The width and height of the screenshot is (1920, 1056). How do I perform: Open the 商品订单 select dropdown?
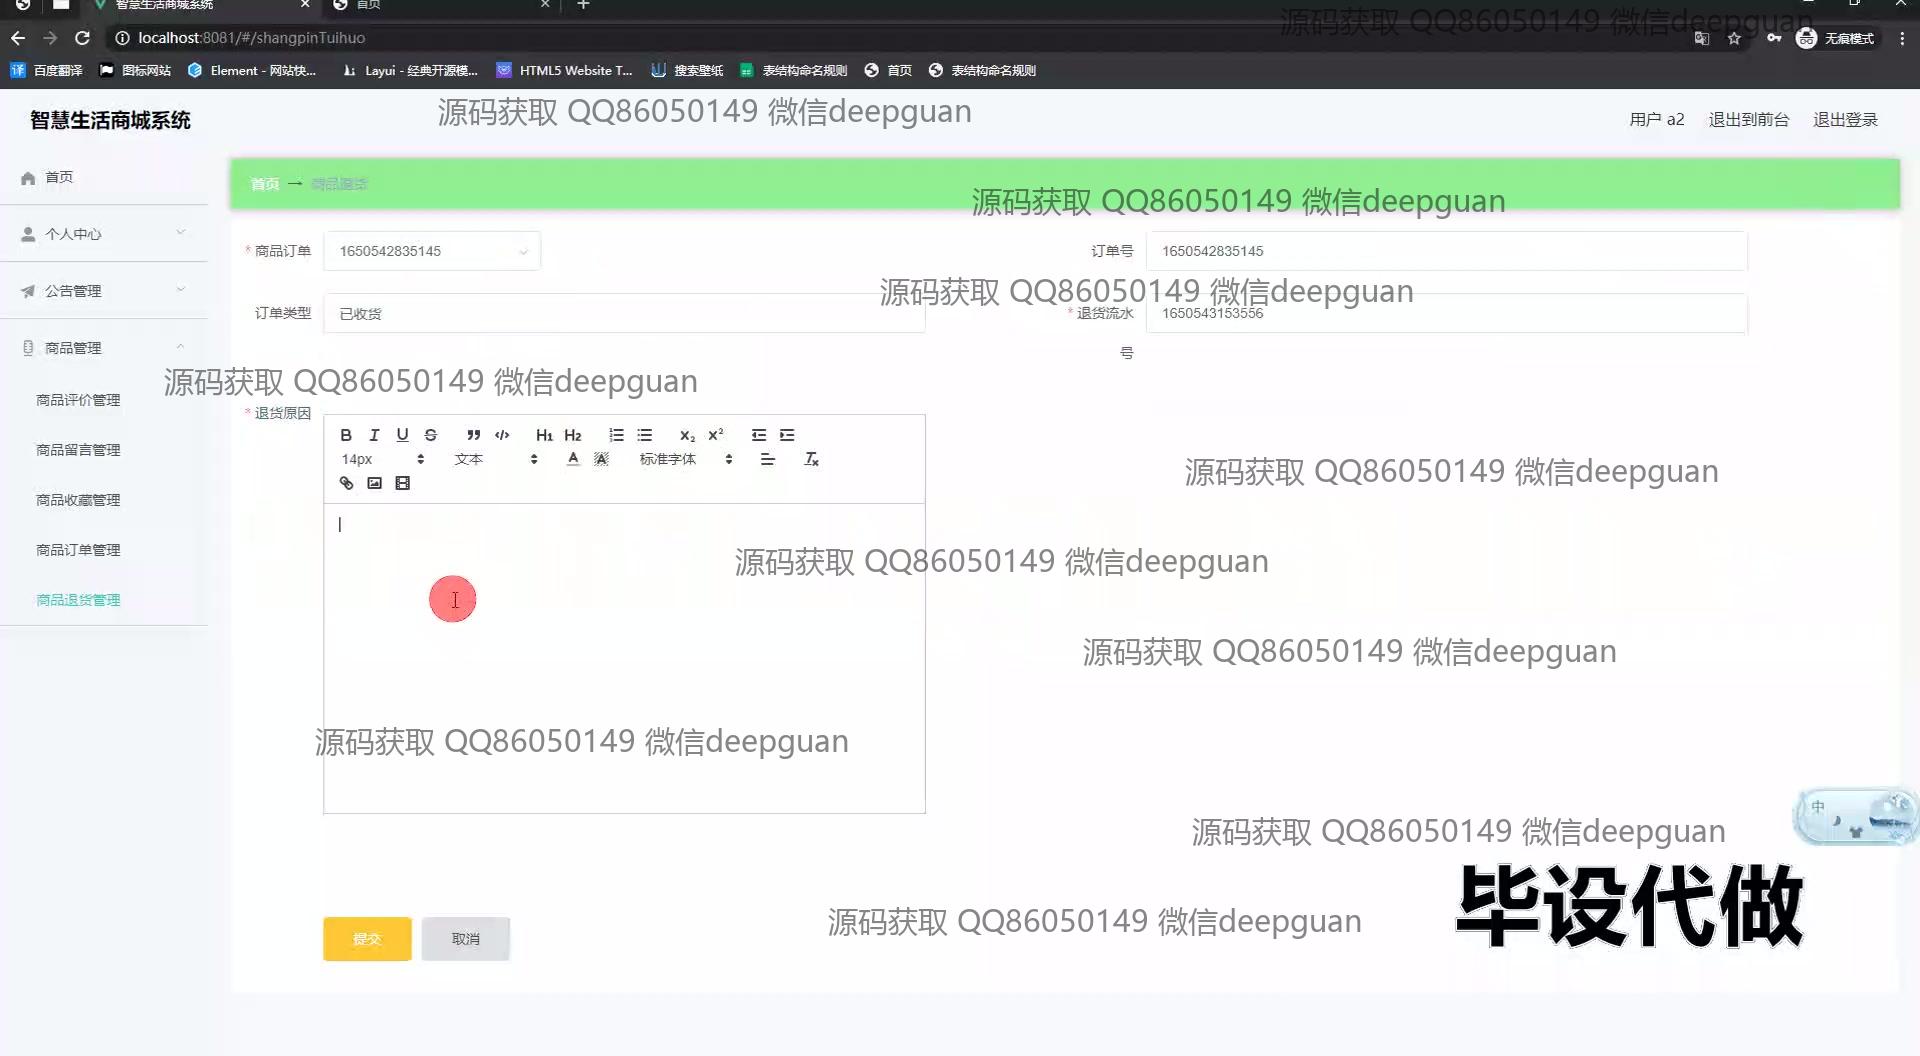tap(432, 251)
